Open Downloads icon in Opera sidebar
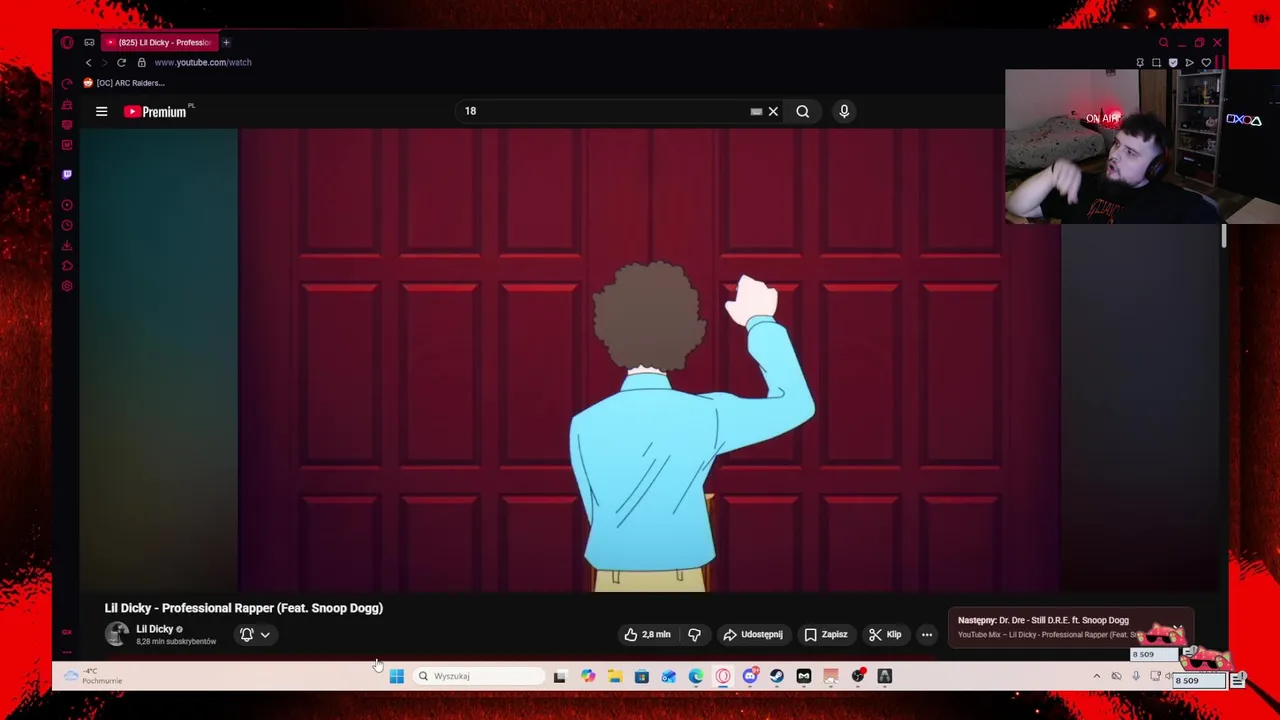The height and width of the screenshot is (720, 1280). [x=67, y=246]
